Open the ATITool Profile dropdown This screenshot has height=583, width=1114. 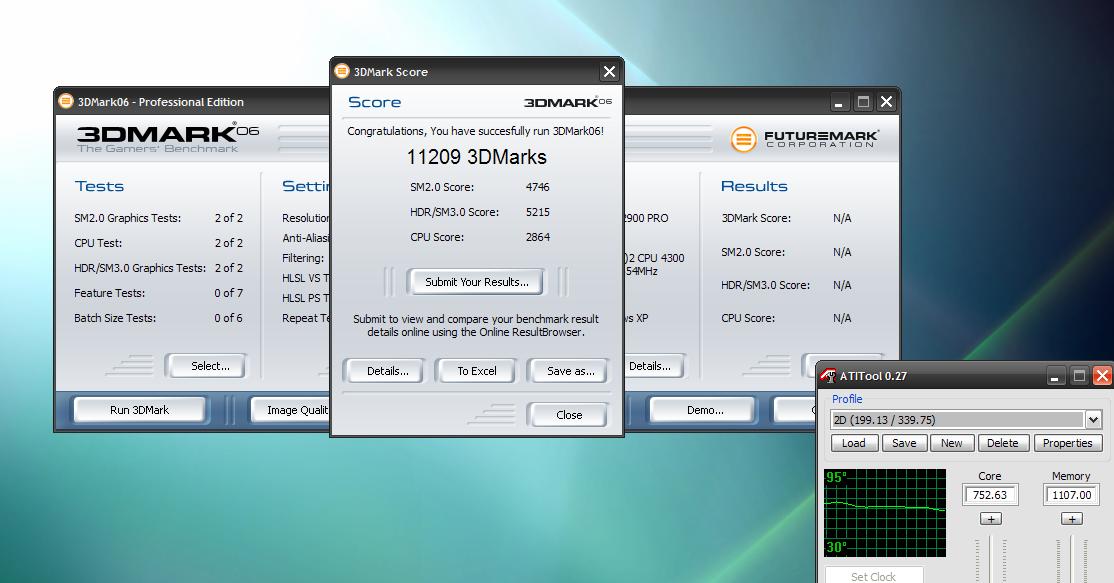point(1093,420)
